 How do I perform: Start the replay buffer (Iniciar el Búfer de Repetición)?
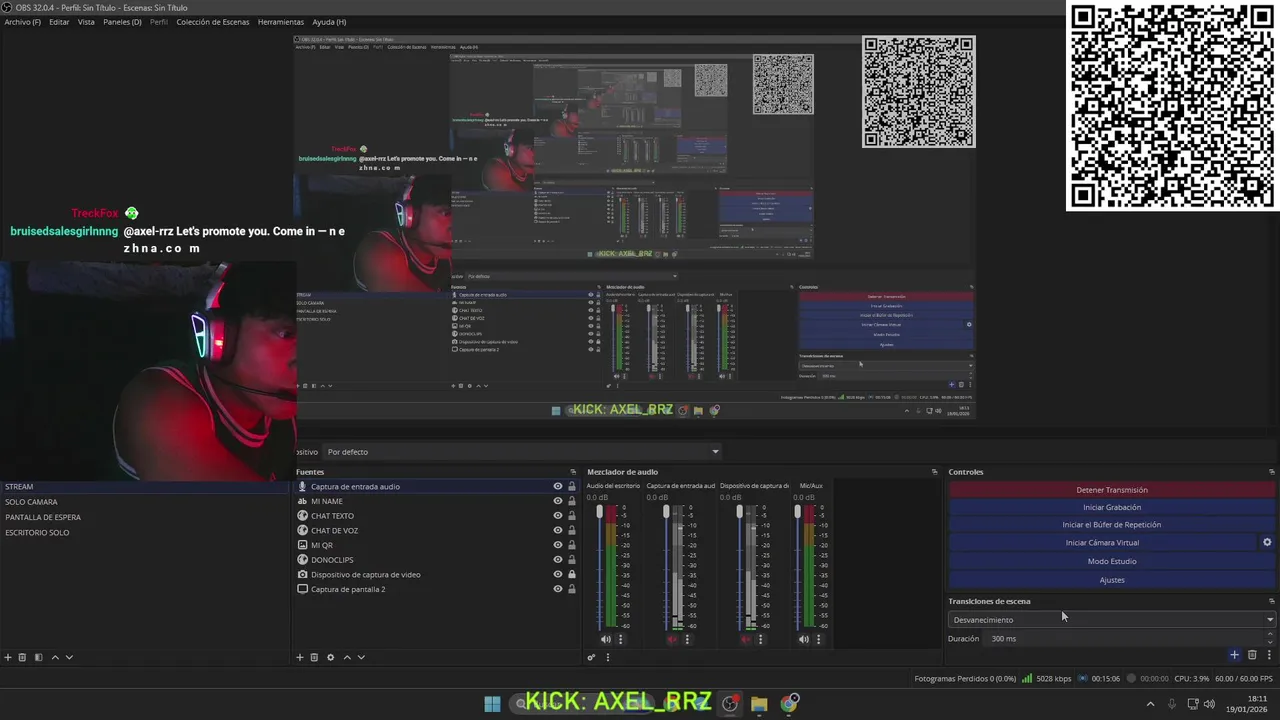pyautogui.click(x=1112, y=524)
